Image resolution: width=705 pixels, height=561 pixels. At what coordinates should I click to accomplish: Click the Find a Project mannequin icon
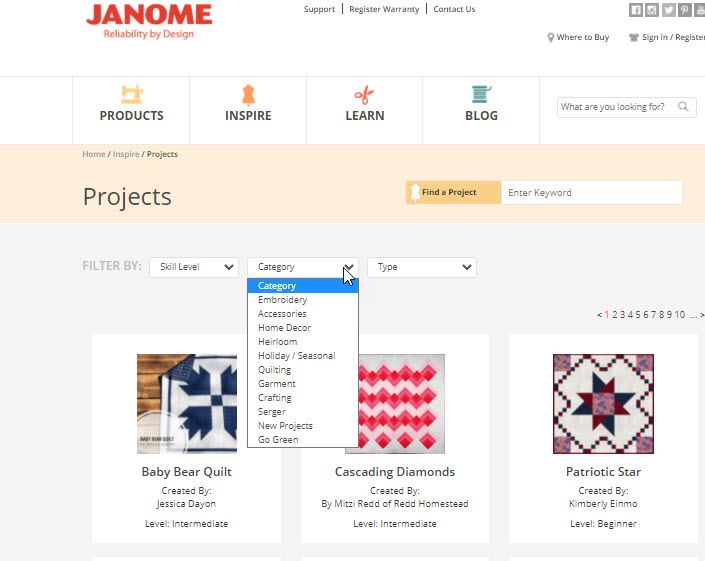[x=415, y=192]
